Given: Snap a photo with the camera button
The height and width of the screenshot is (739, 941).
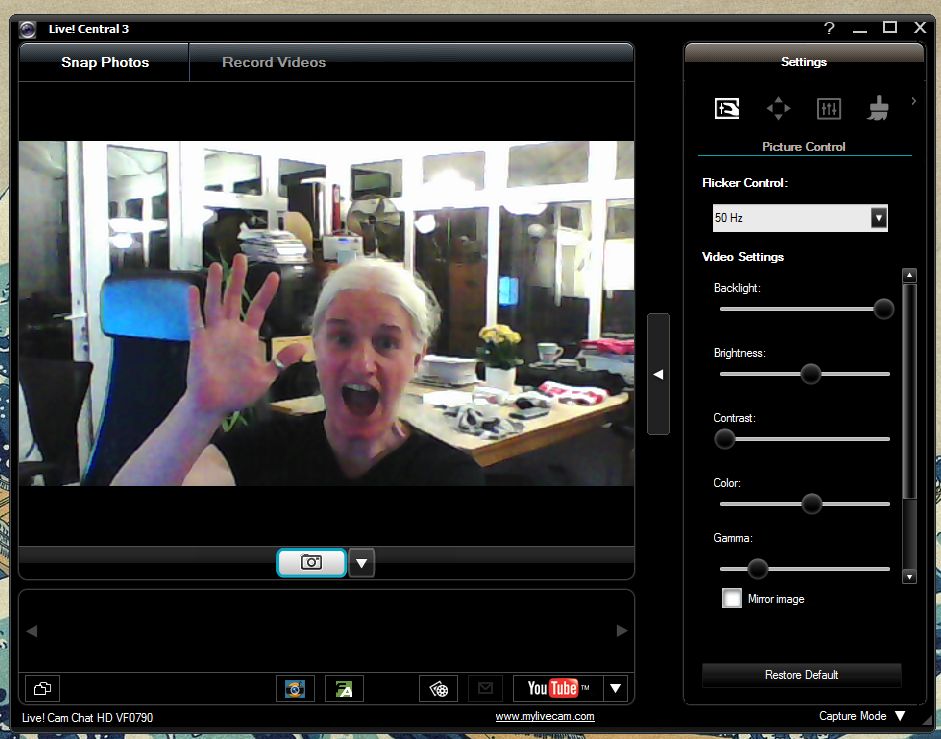Looking at the screenshot, I should click(x=311, y=563).
